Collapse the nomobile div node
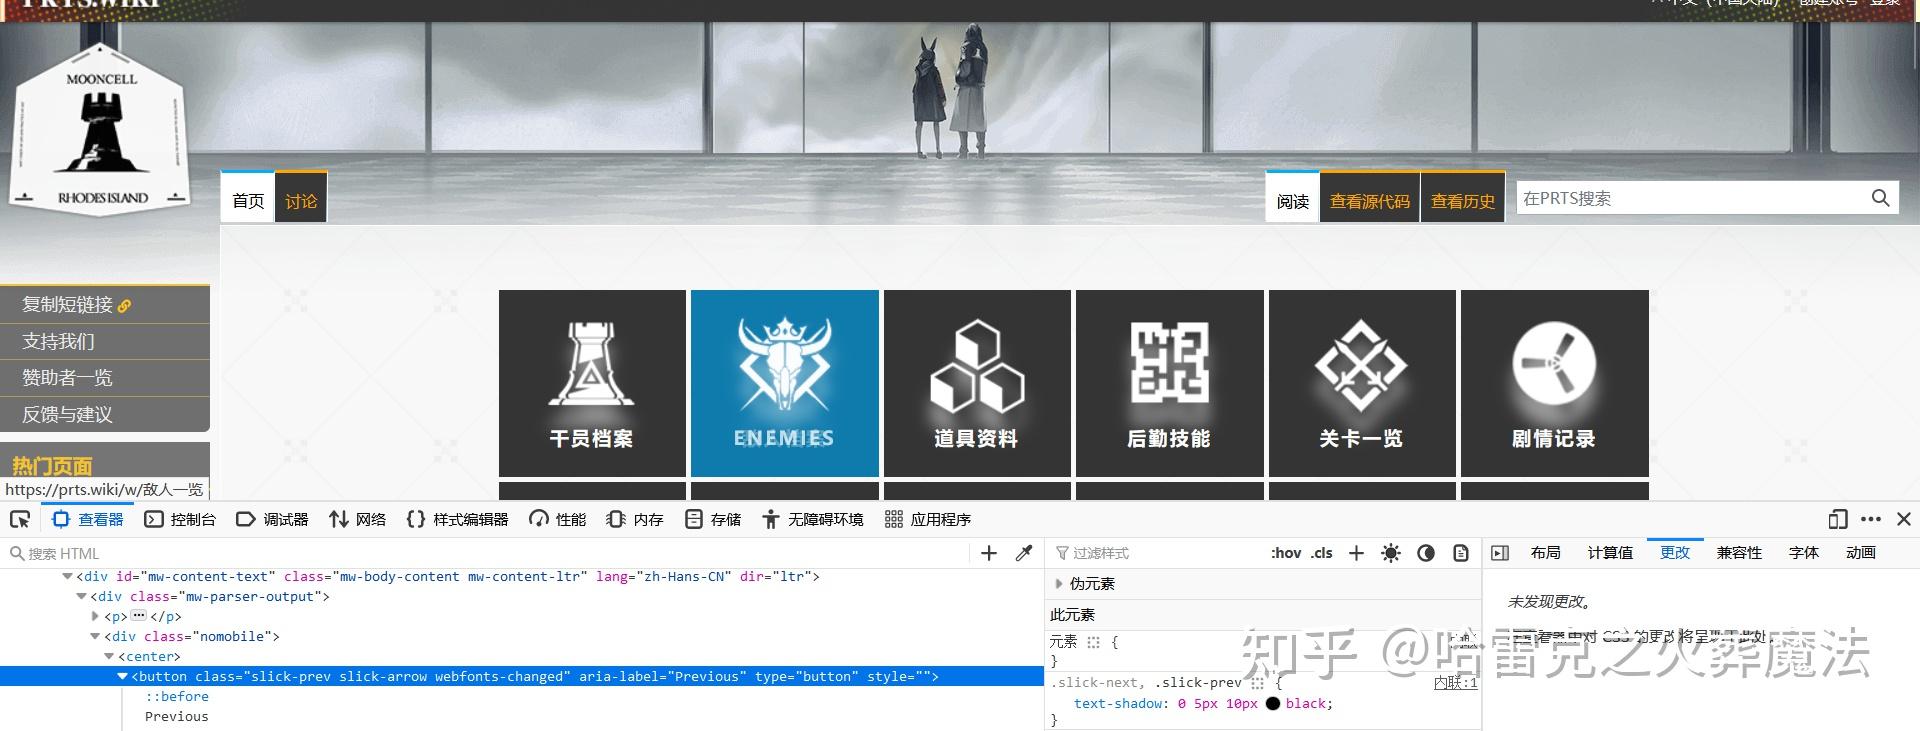Viewport: 1920px width, 731px height. 96,637
